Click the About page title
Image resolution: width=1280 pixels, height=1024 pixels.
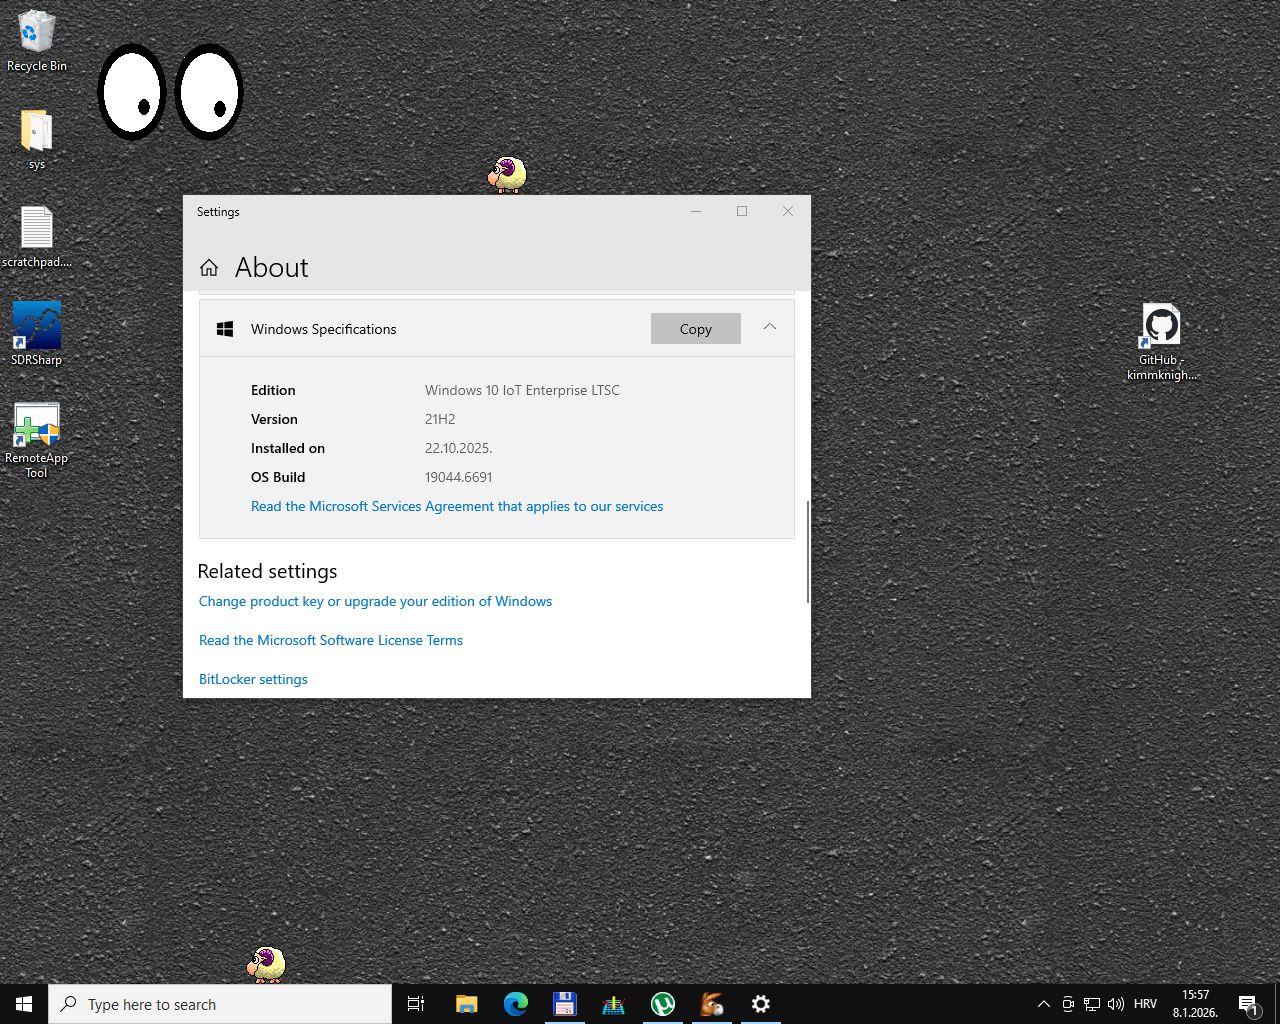271,267
